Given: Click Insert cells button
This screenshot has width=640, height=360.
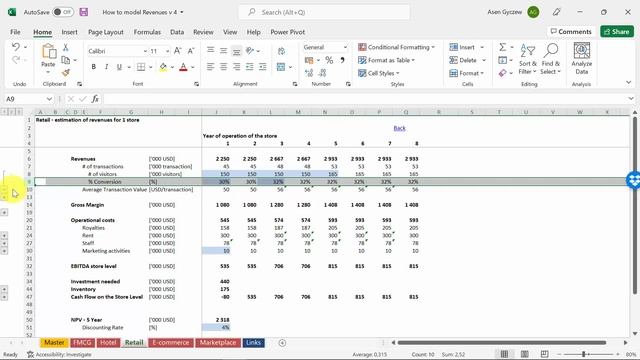Looking at the screenshot, I should pos(462,47).
